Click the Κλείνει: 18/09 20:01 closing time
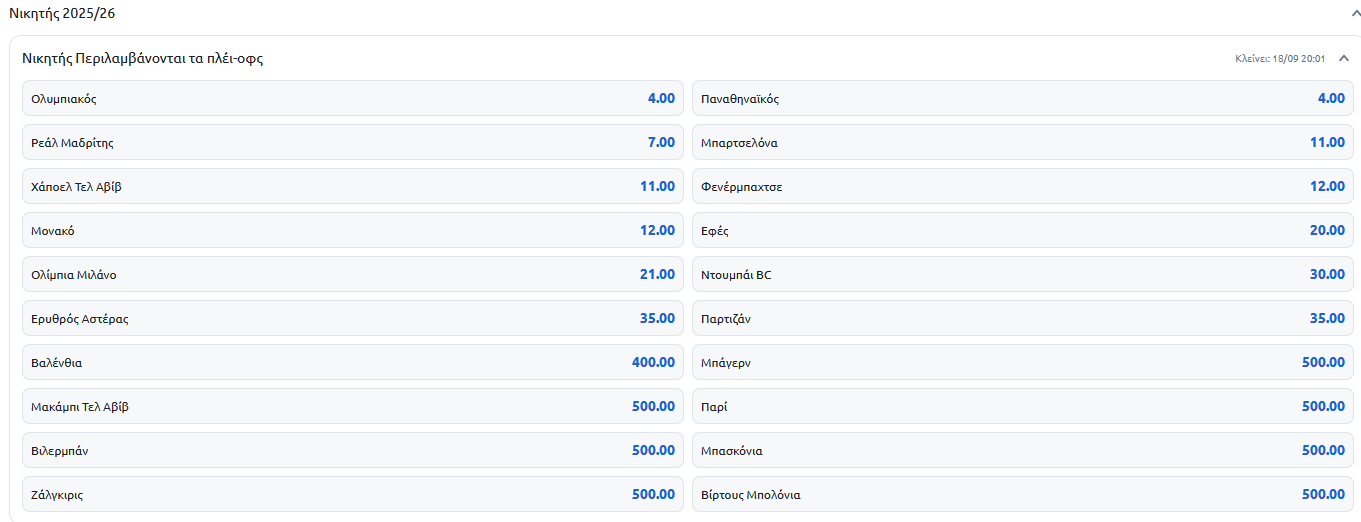 pos(1281,59)
